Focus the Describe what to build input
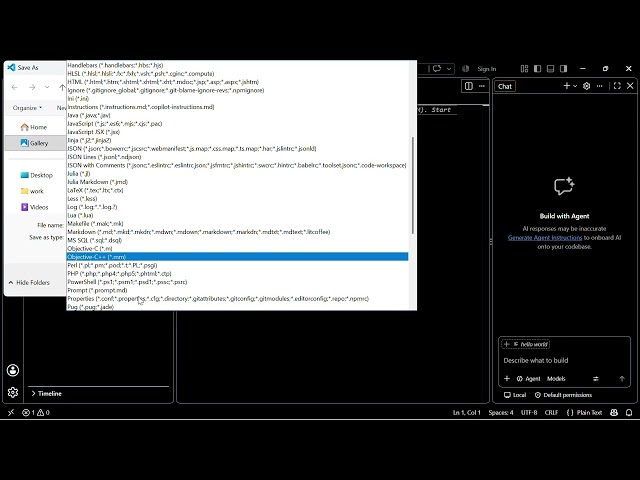The width and height of the screenshot is (640, 480). [564, 360]
